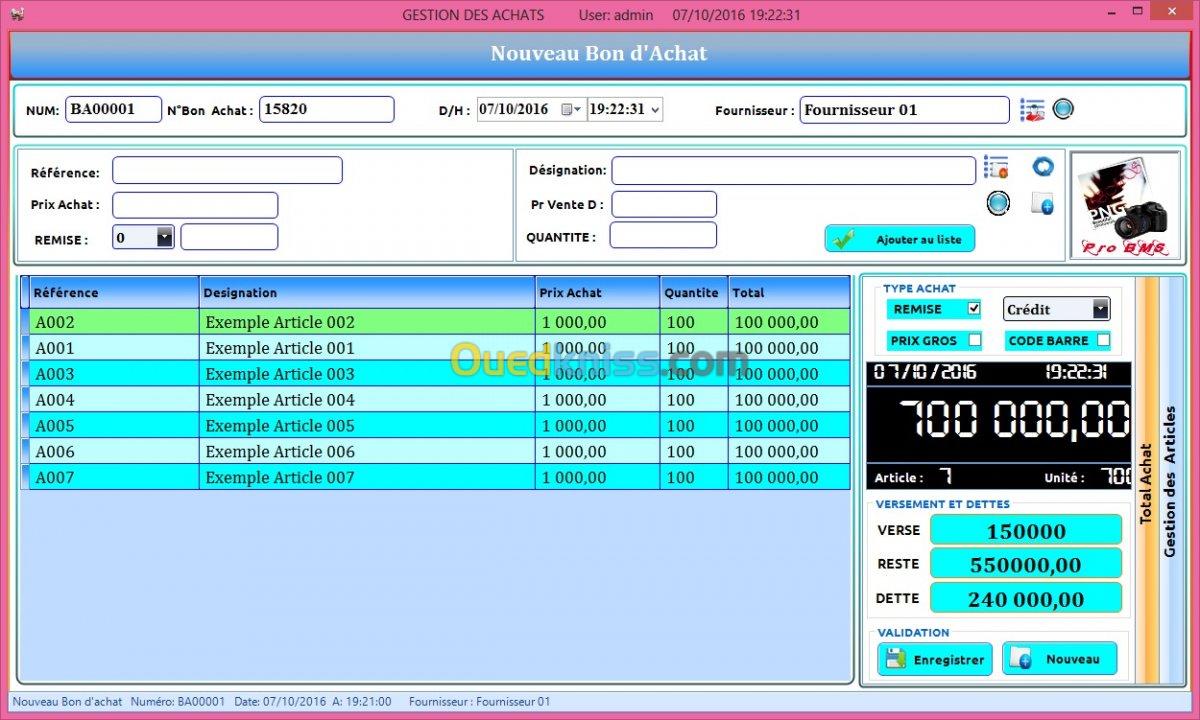Click the Ajouter au liste button
Viewport: 1200px width, 720px height.
pos(899,239)
